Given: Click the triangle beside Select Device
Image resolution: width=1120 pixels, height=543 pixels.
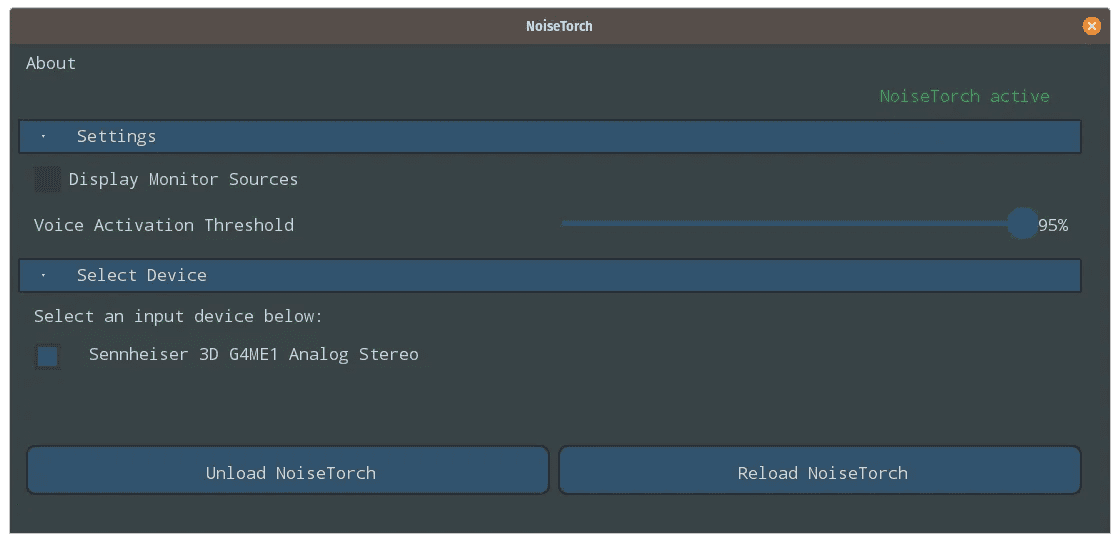Looking at the screenshot, I should (x=44, y=275).
